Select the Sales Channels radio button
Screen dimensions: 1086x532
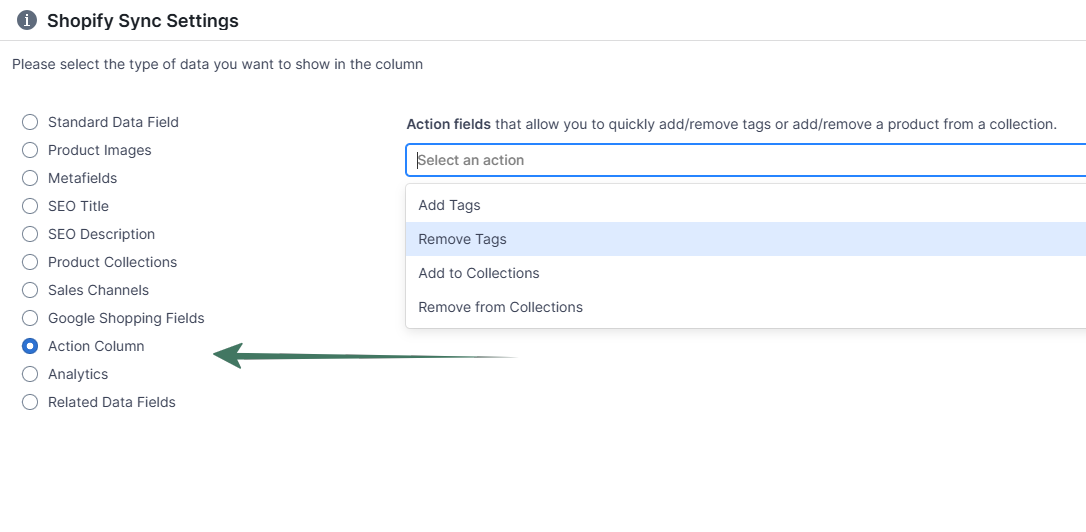point(30,290)
